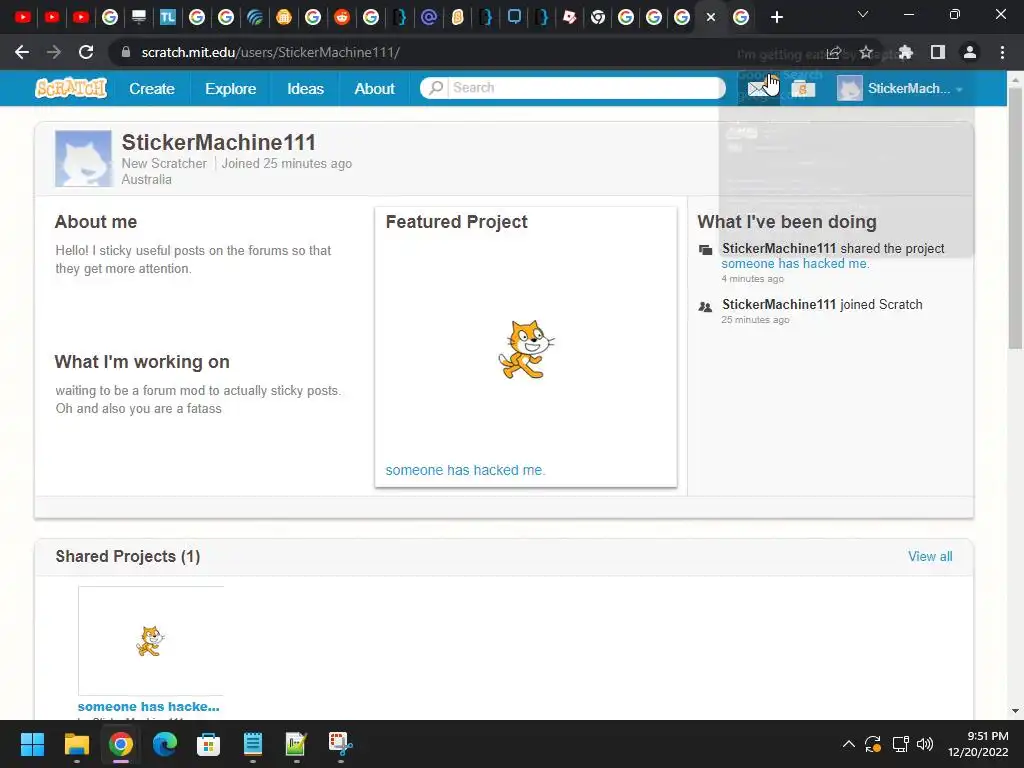
Task: Bookmark this page with the star icon
Action: 866,52
